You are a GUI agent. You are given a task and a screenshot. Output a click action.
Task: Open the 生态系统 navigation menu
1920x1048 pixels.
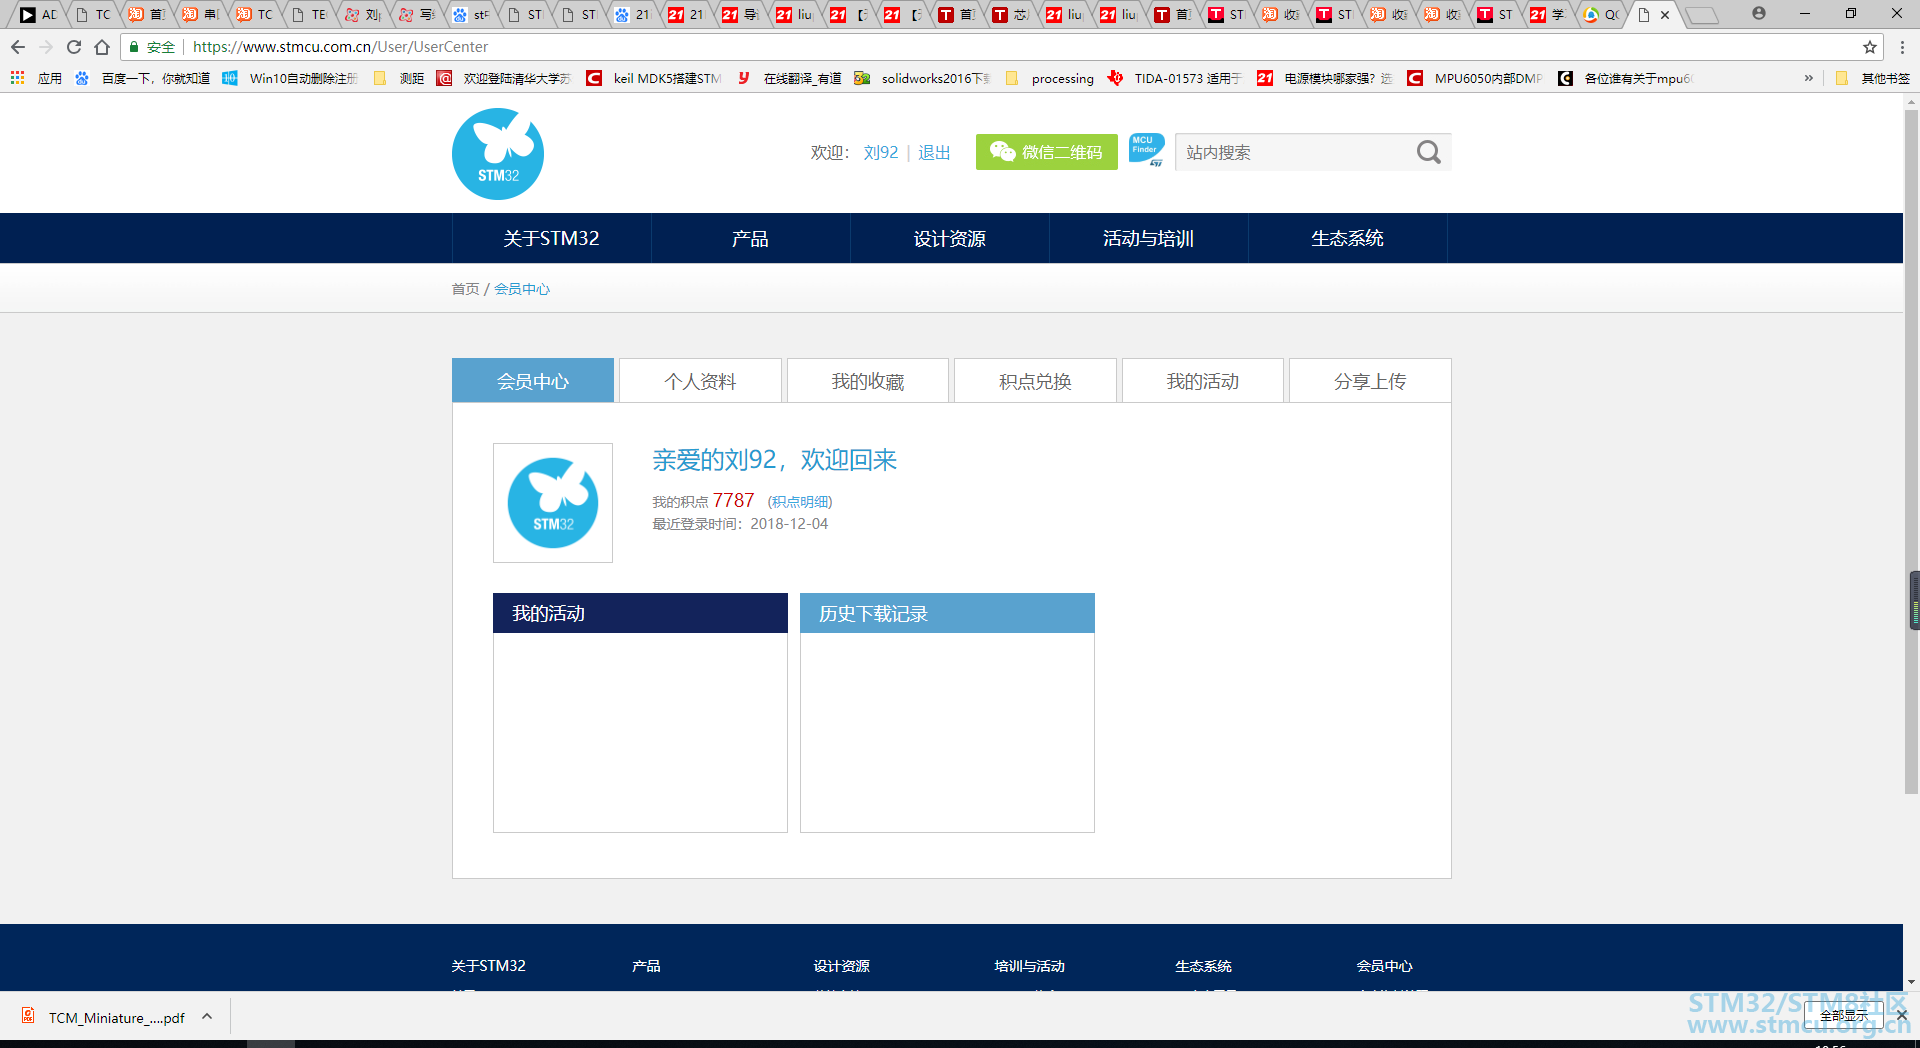[1347, 238]
